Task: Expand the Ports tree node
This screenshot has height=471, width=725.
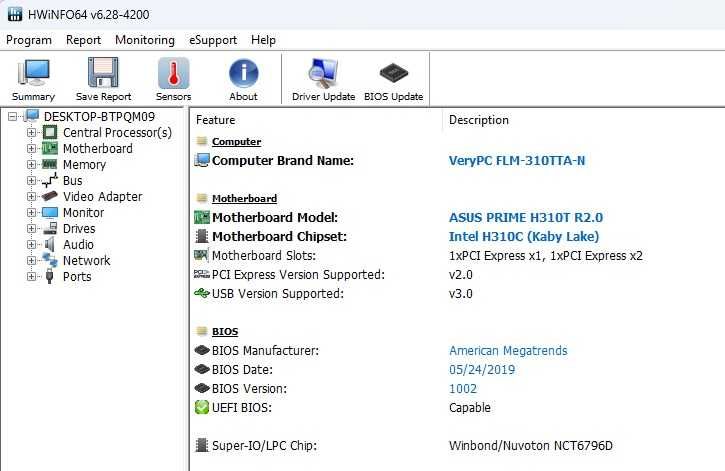Action: coord(31,276)
